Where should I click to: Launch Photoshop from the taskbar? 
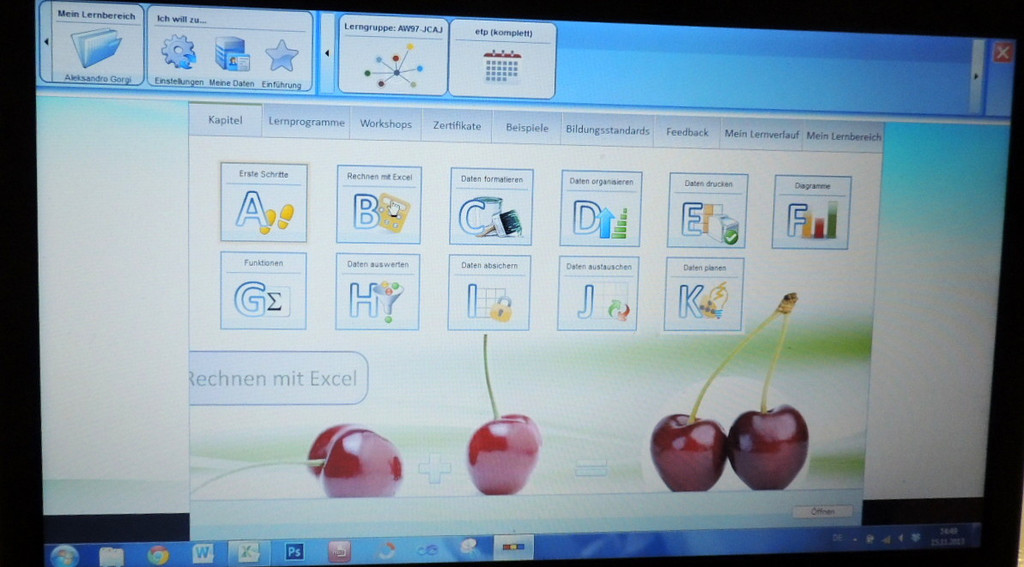295,551
